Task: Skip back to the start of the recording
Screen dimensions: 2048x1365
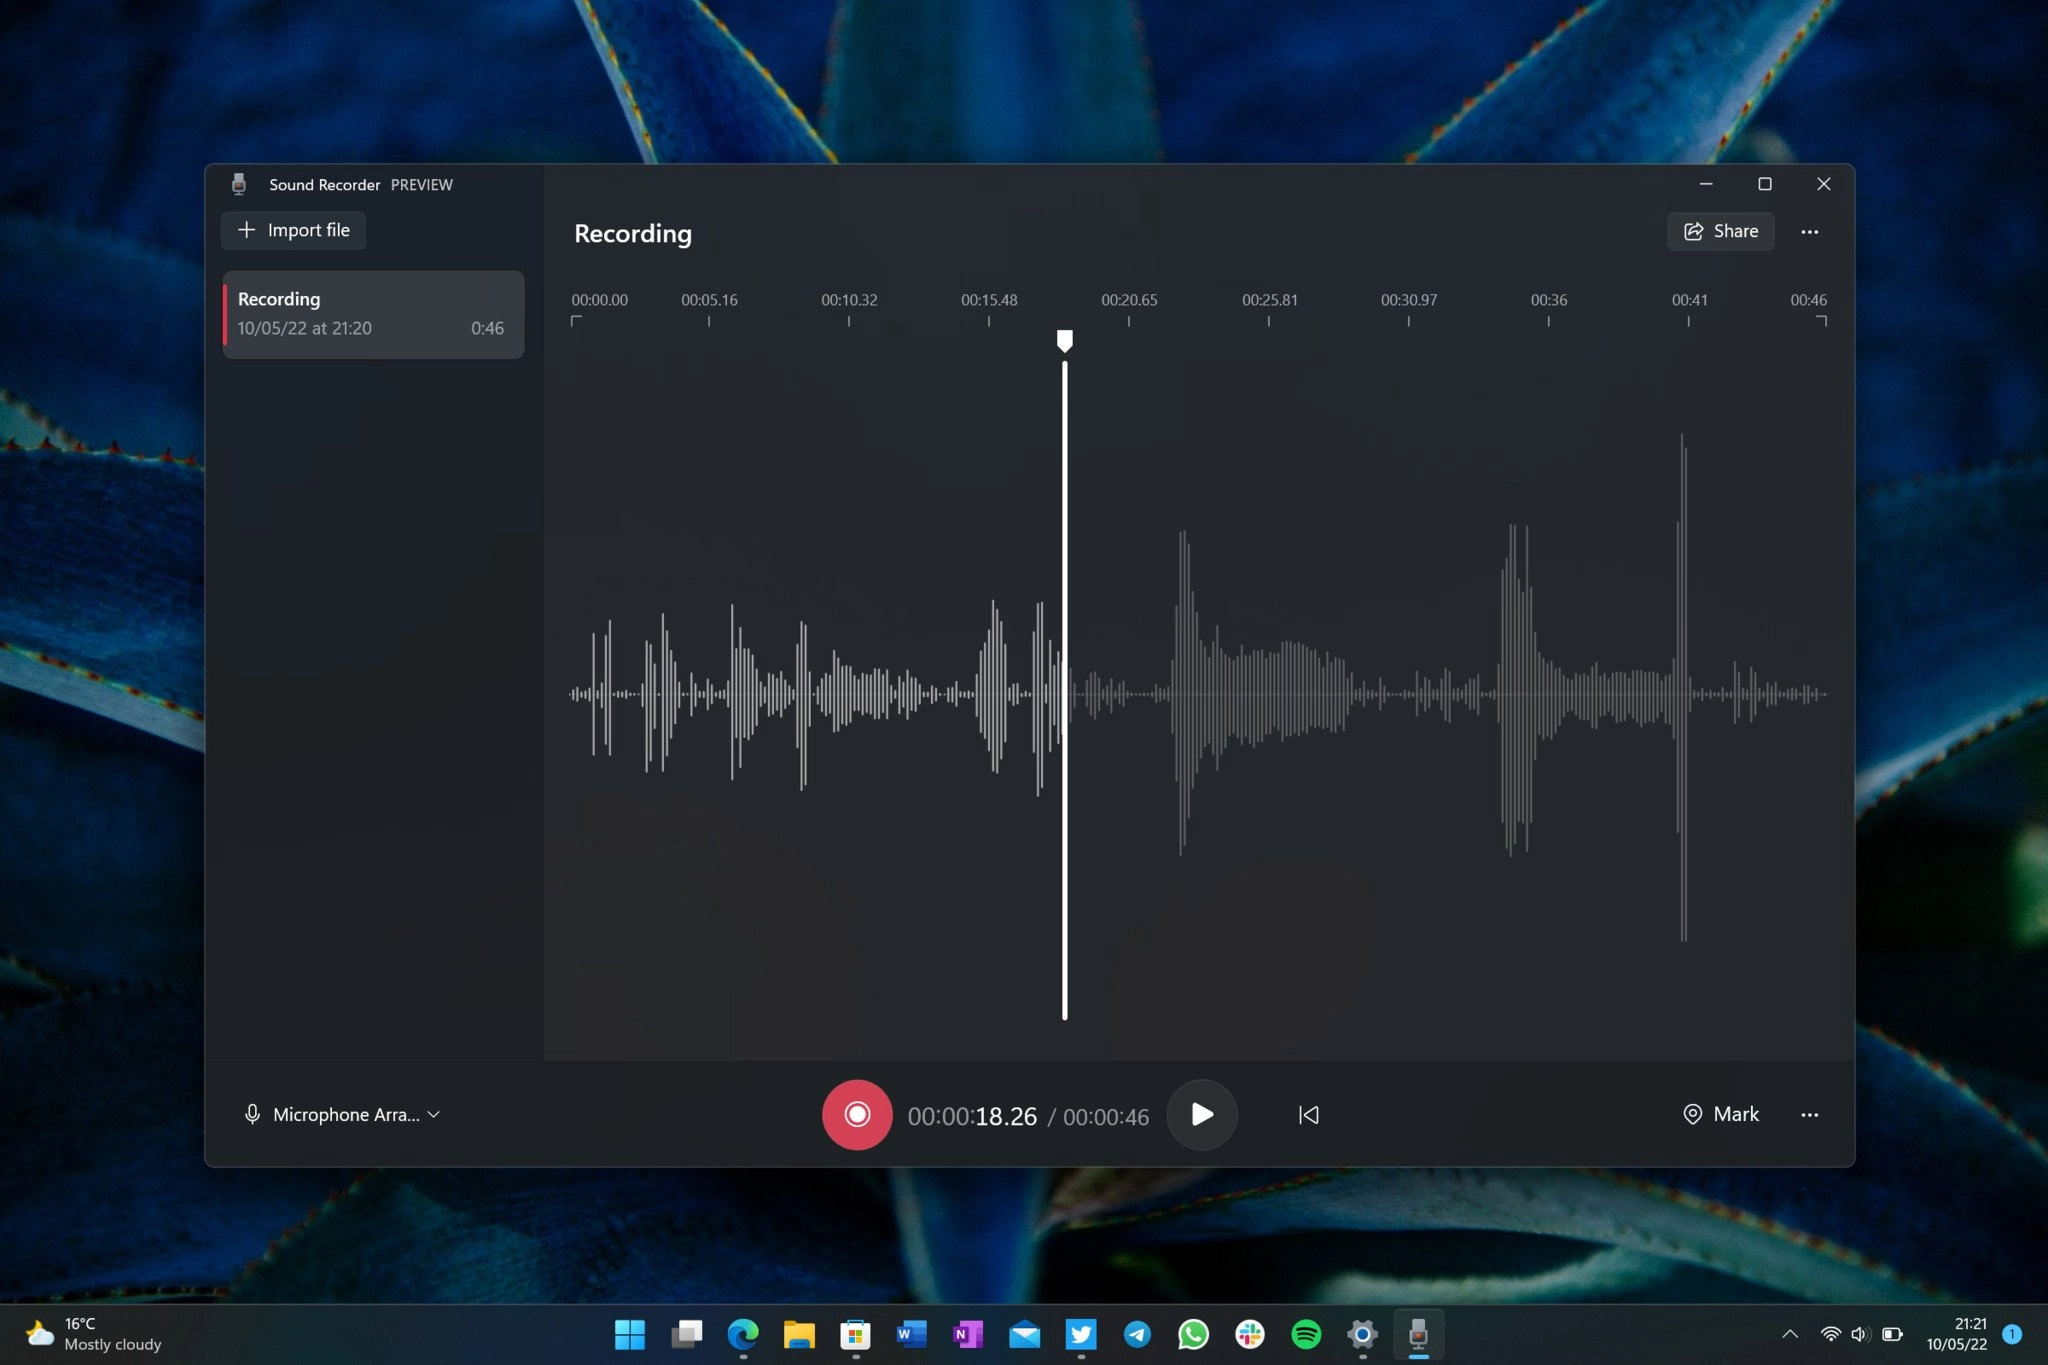Action: pyautogui.click(x=1308, y=1114)
